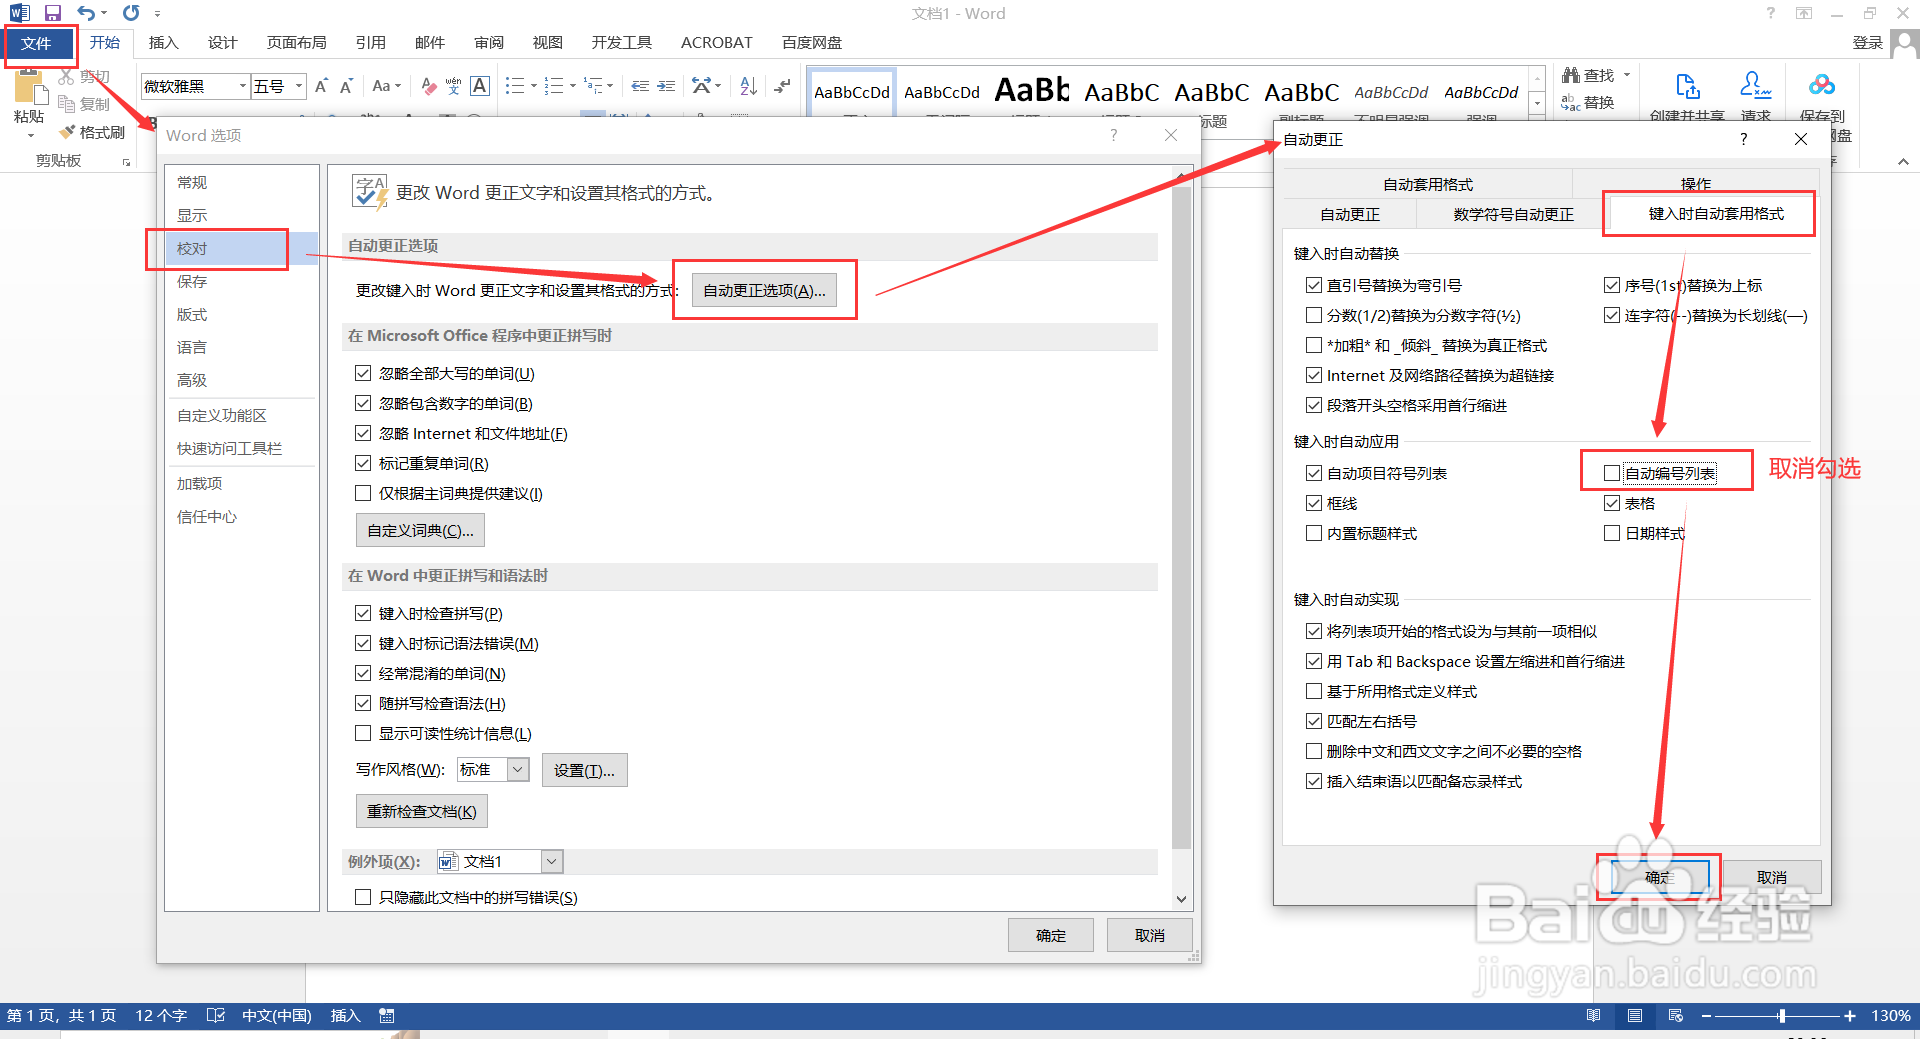Viewport: 1920px width, 1039px height.
Task: Click the Save to Baidu Netdisk icon
Action: pos(1822,86)
